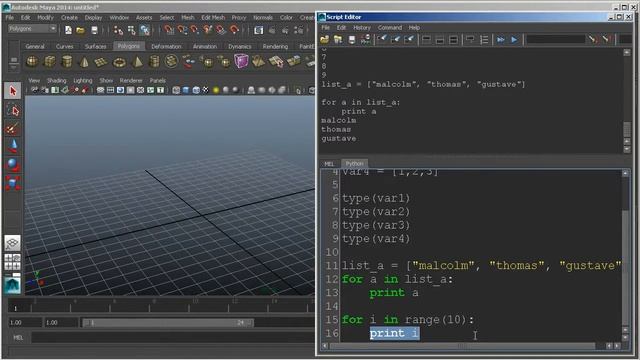Click the code line 'for i in range(10):'

[408, 320]
